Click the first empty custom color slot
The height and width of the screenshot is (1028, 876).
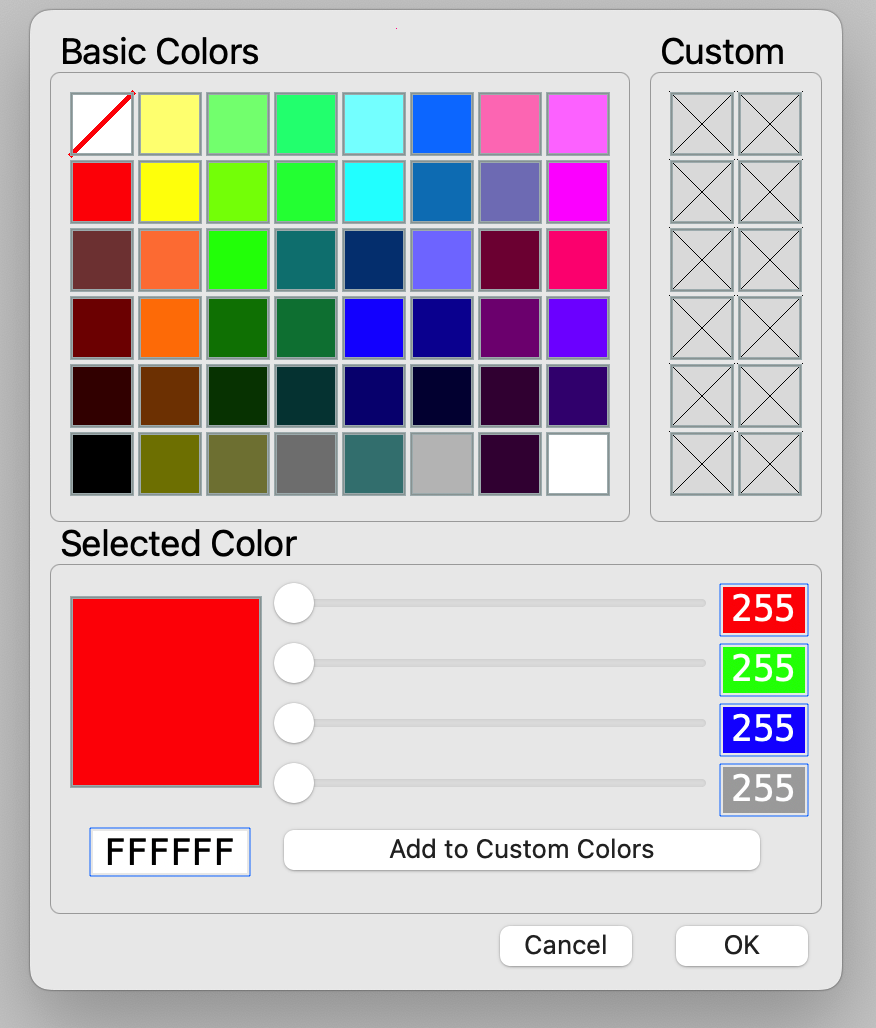[702, 124]
